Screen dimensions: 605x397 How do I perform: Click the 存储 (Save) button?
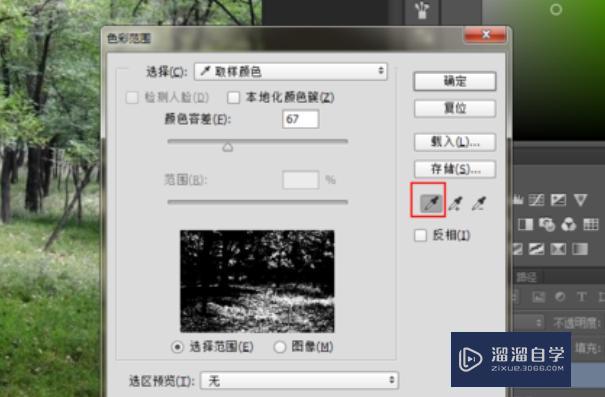coord(455,169)
